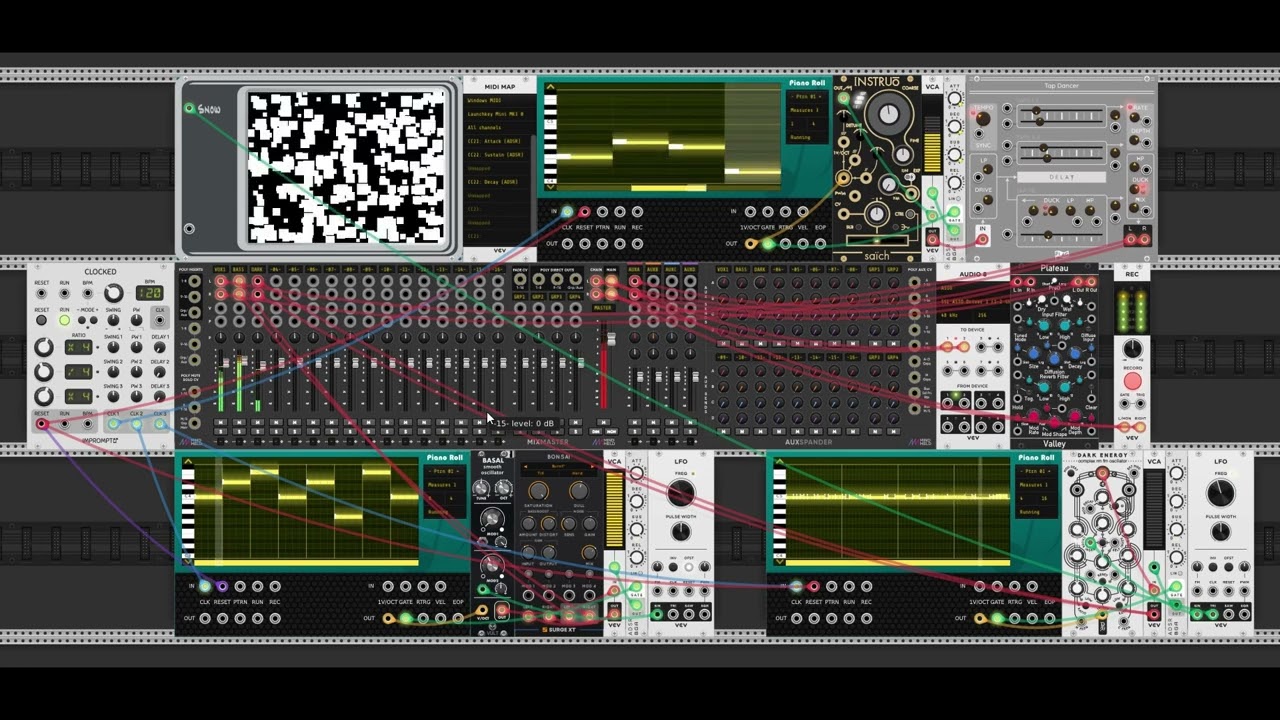This screenshot has width=1280, height=720.
Task: Click bottom-left Piano Roll Measures 1 field
Action: [x=444, y=485]
